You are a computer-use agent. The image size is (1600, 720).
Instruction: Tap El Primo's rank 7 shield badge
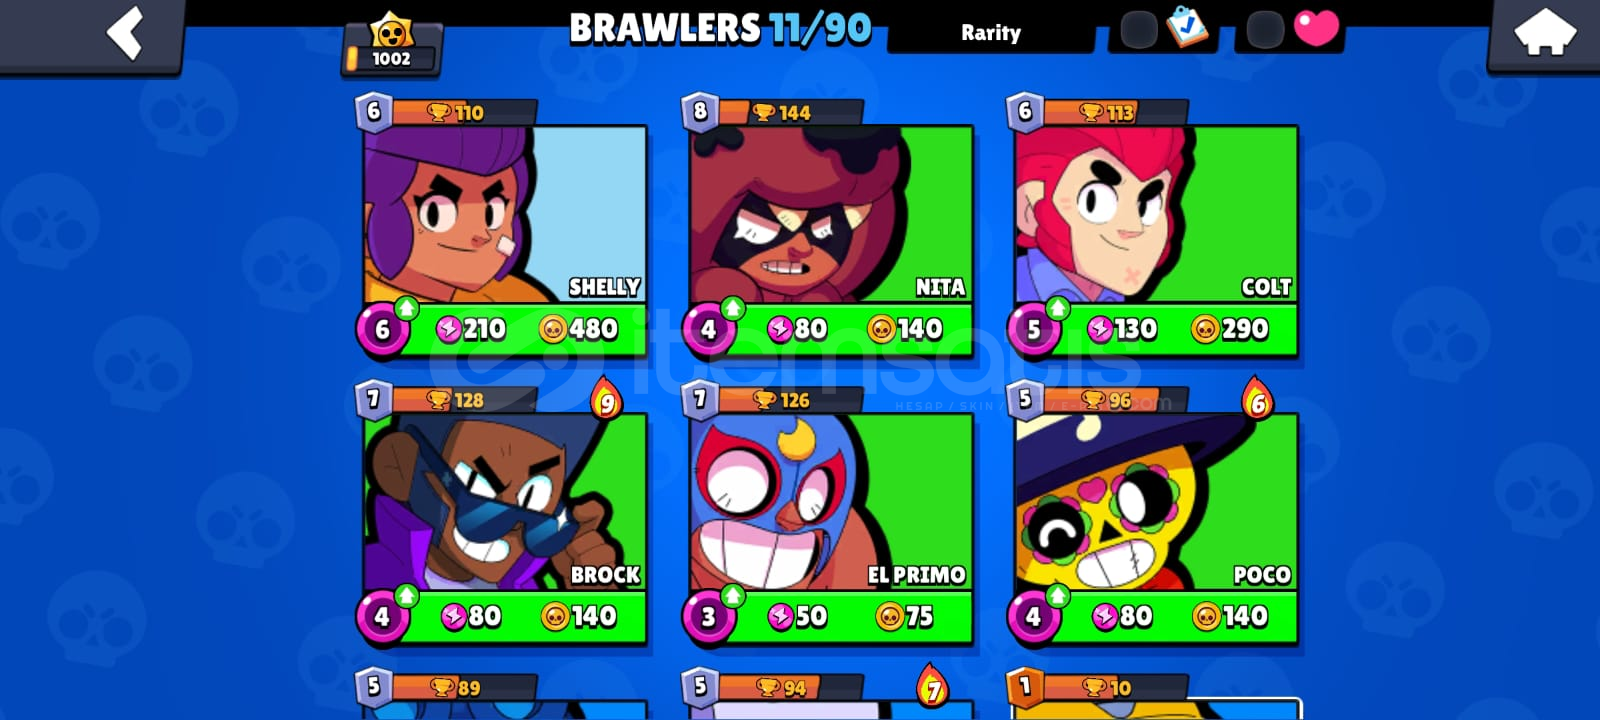click(x=699, y=400)
